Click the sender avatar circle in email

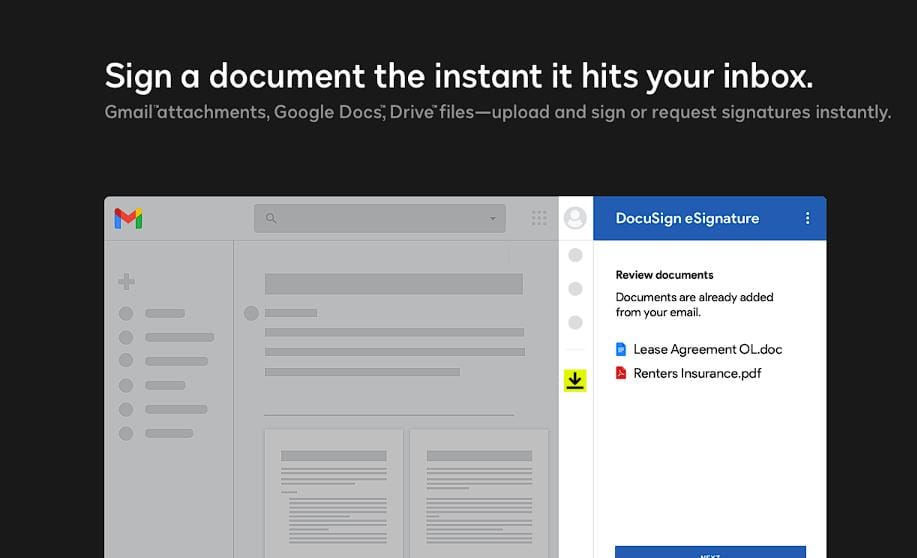(x=251, y=314)
